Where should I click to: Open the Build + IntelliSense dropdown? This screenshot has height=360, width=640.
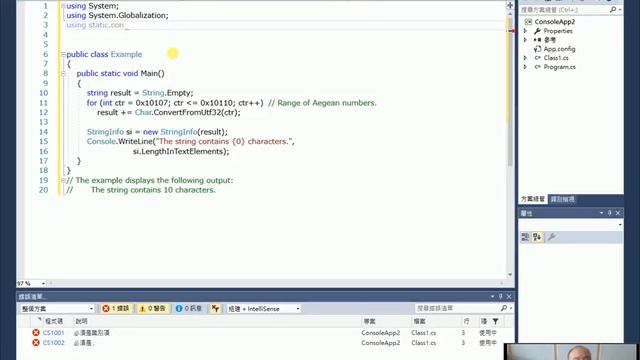[x=264, y=309]
